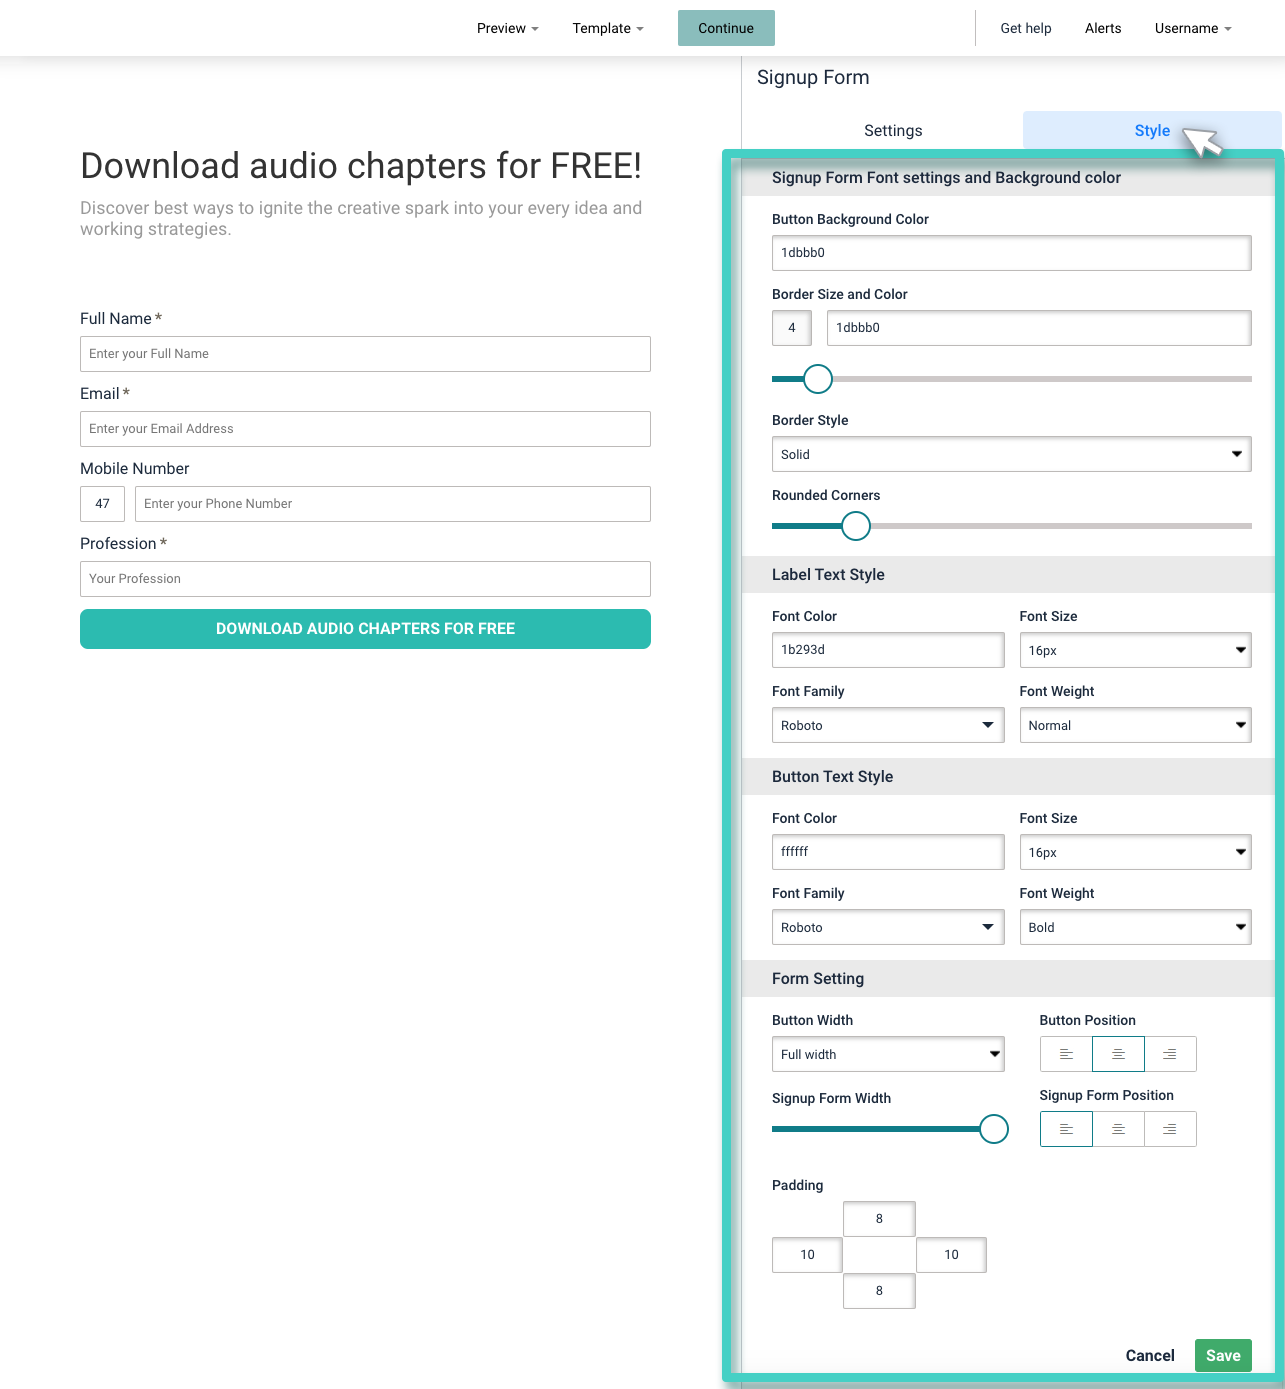Click Download Audio Chapters For Free button

(365, 629)
